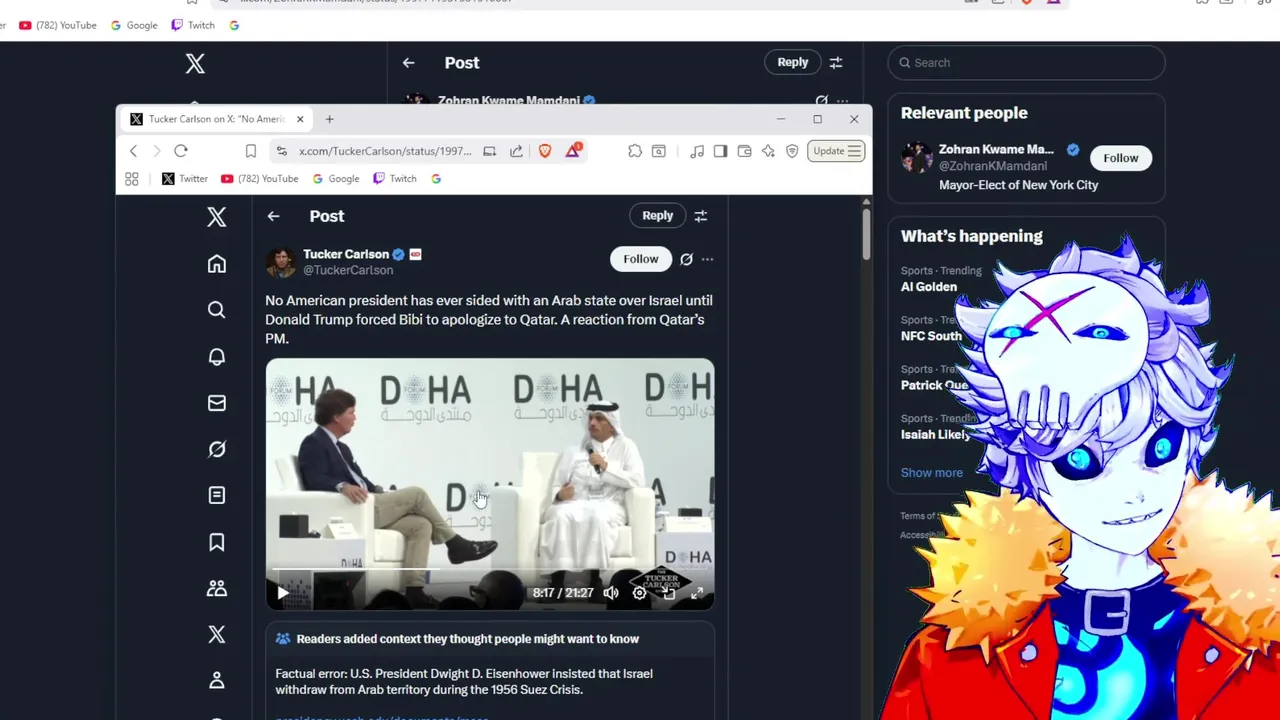Open Twitter bookmark in front window
Viewport: 1280px width, 720px height.
185,179
